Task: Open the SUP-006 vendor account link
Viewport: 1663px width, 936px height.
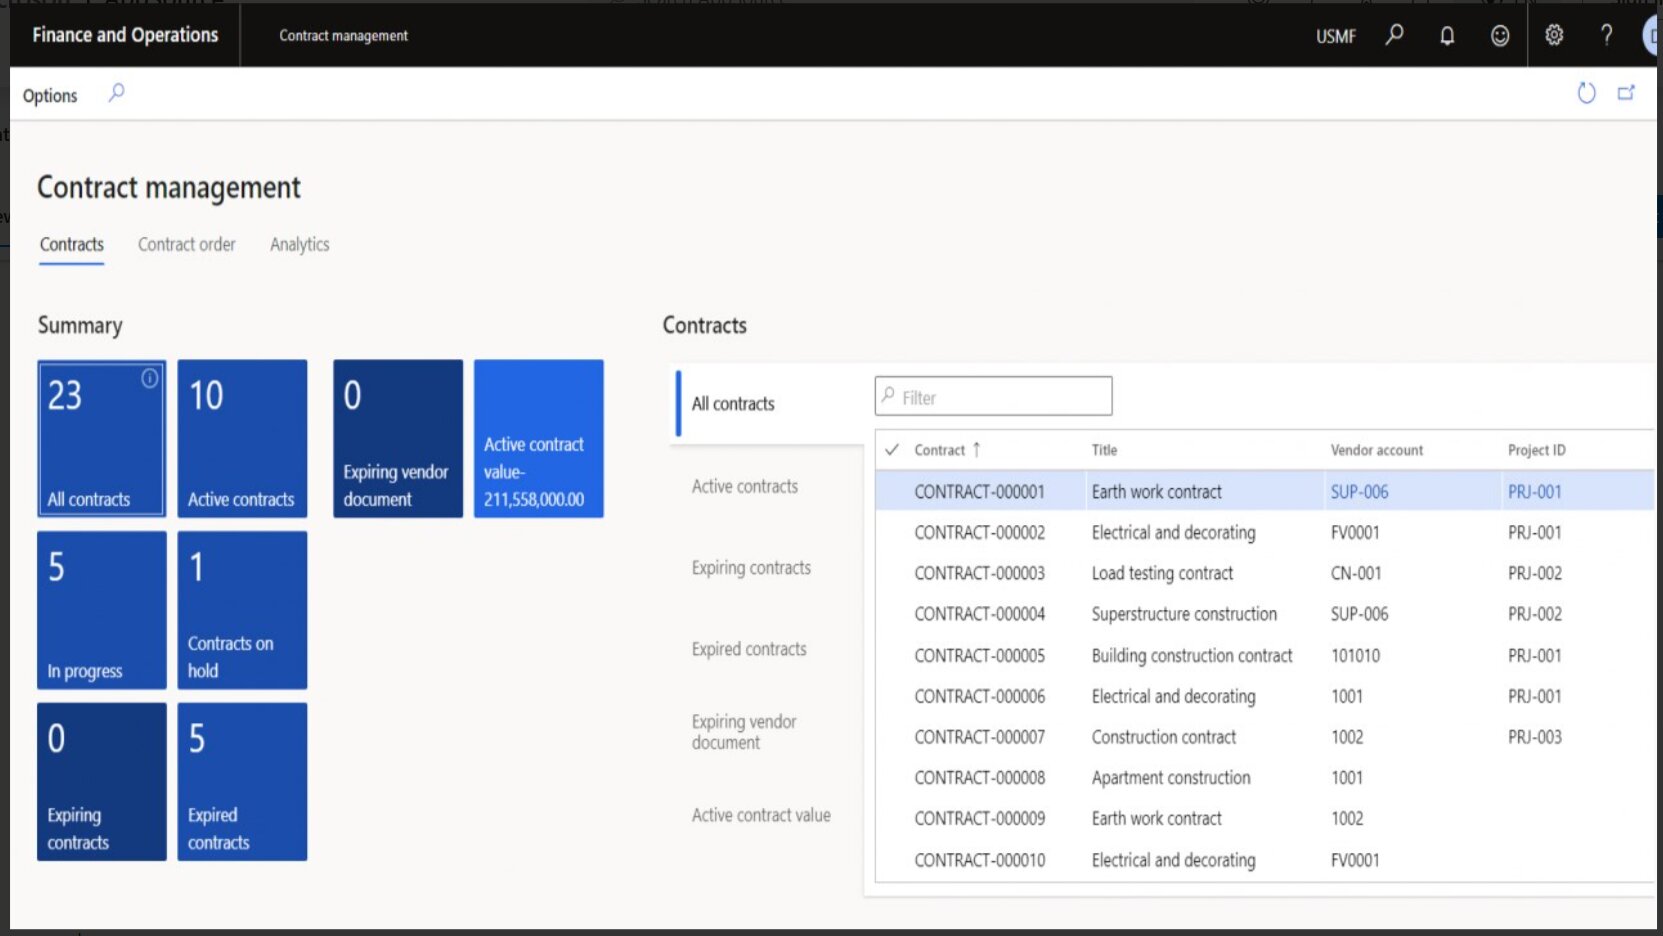Action: (x=1359, y=492)
